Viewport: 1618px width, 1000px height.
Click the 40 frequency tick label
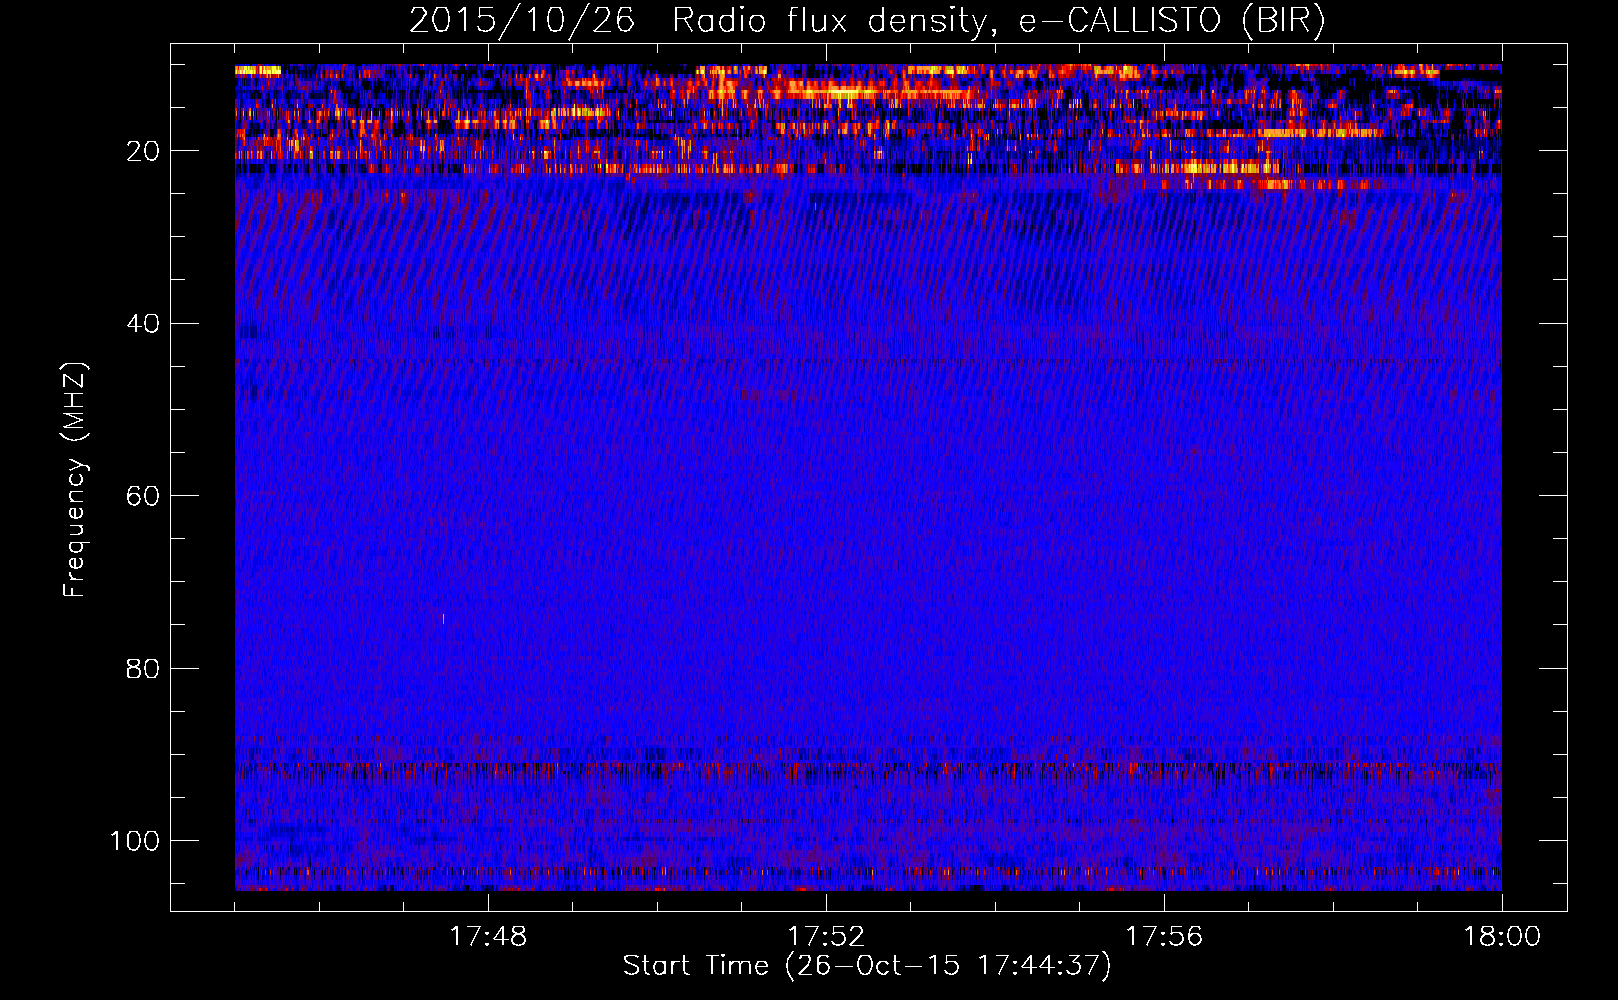point(143,324)
